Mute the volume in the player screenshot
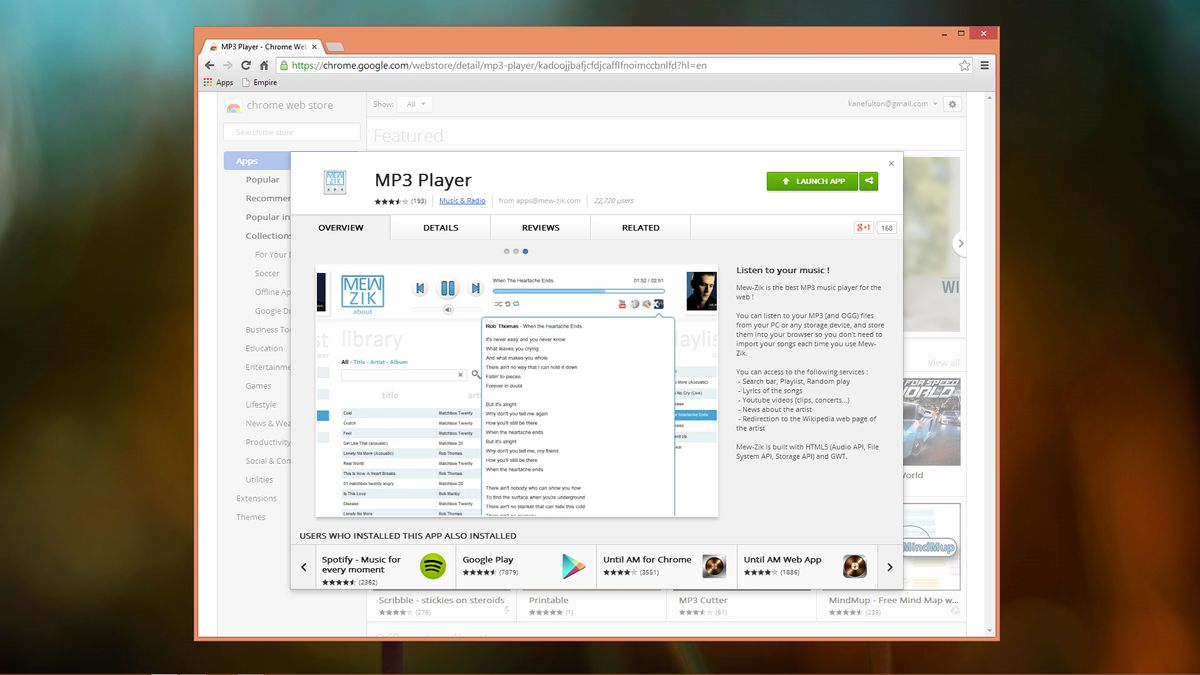The height and width of the screenshot is (675, 1200). click(x=449, y=309)
